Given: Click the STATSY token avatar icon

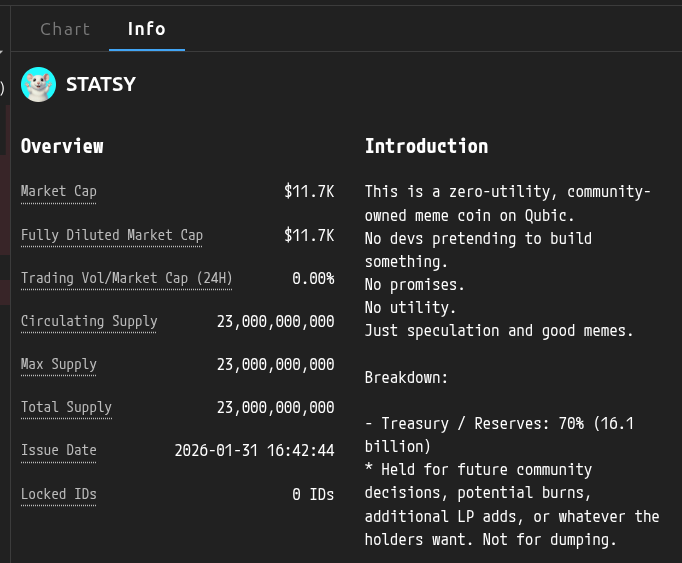Looking at the screenshot, I should point(38,85).
